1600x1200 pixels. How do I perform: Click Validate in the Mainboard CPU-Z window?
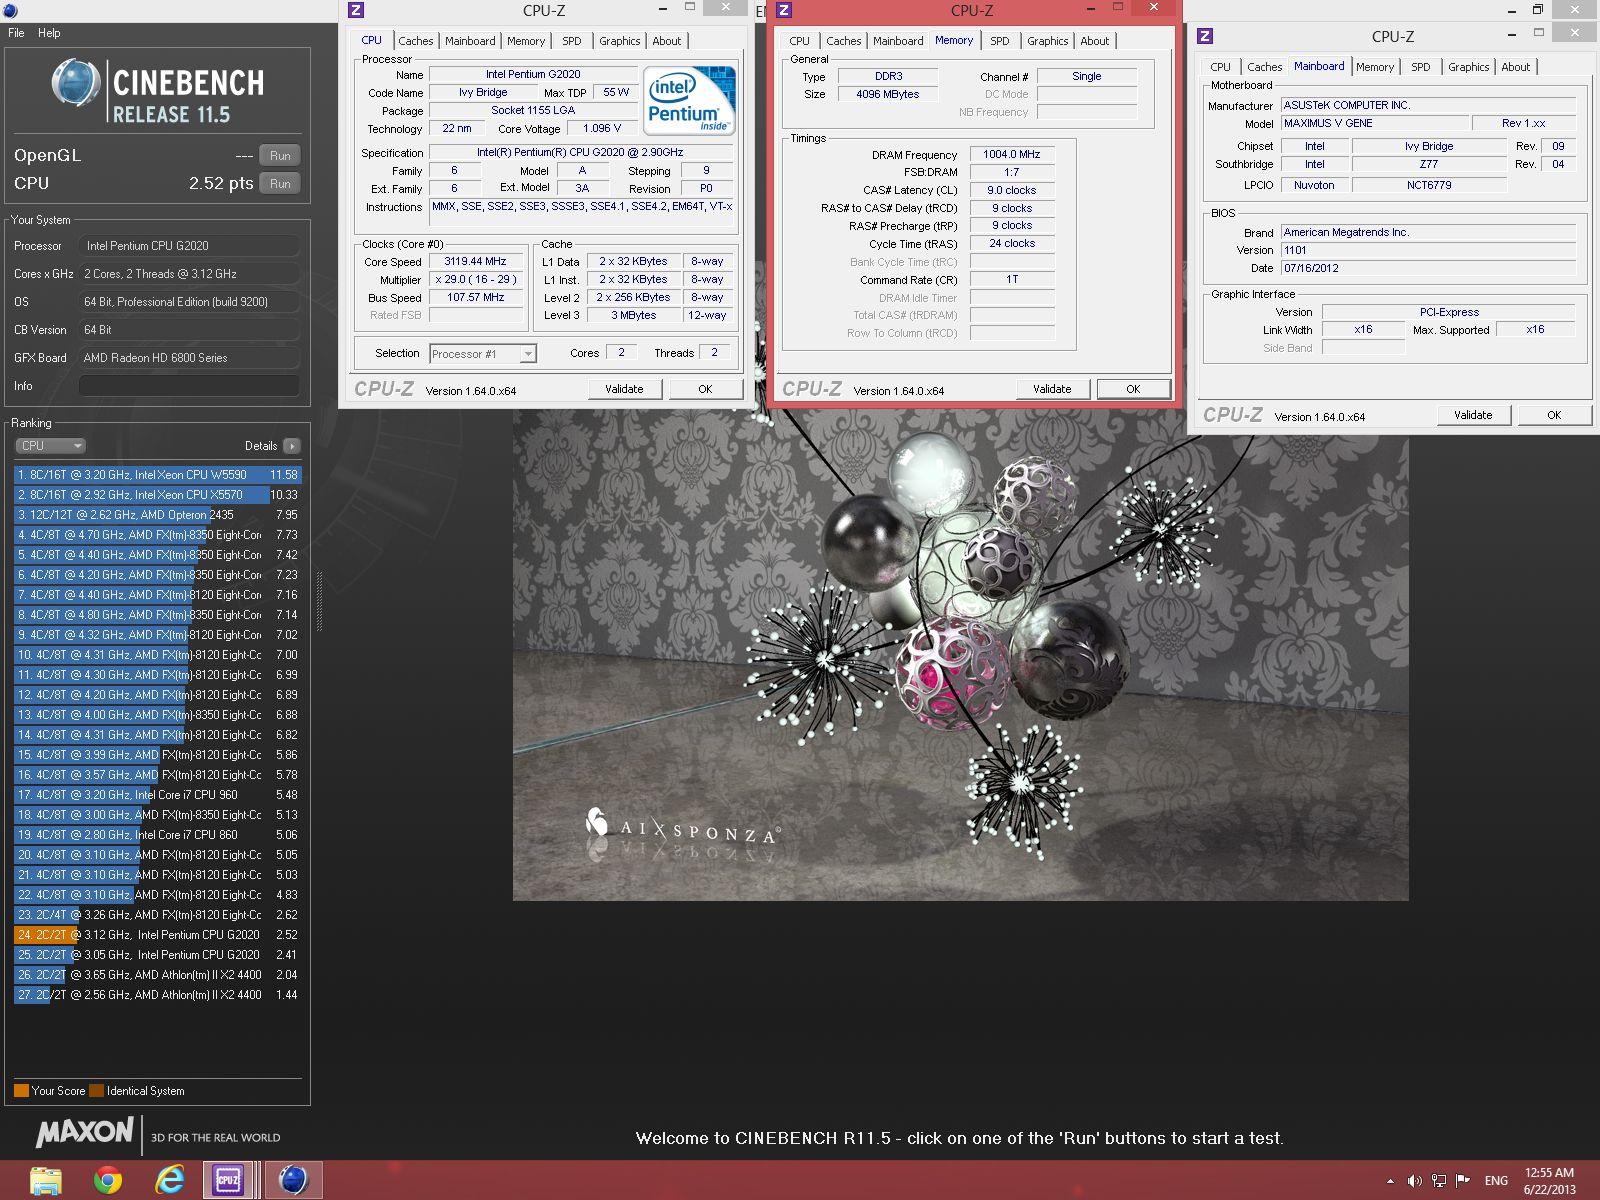[x=1473, y=415]
